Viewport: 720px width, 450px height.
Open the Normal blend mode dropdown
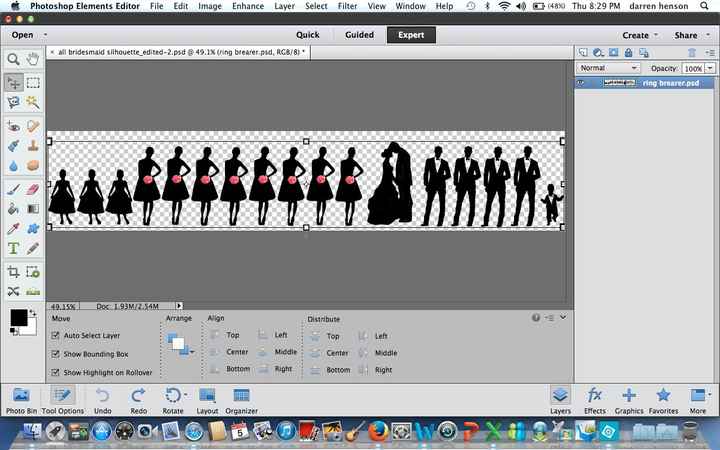pos(608,68)
